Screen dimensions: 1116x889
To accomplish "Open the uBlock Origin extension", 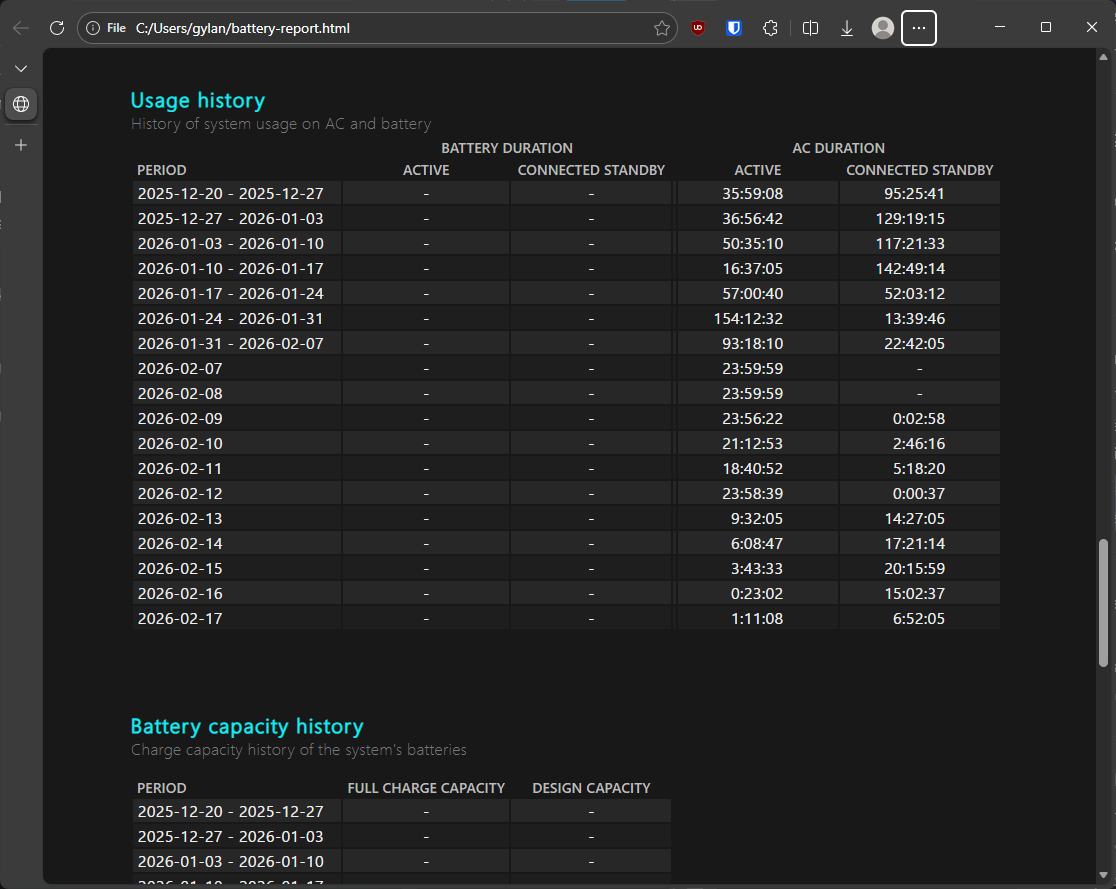I will point(698,28).
